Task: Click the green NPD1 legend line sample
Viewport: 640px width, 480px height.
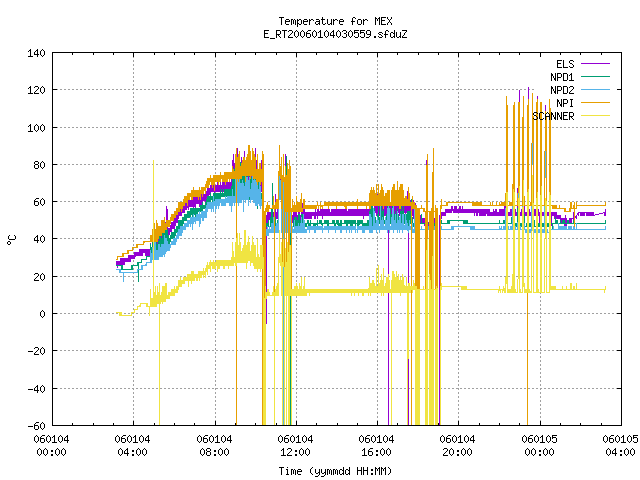Action: 596,76
